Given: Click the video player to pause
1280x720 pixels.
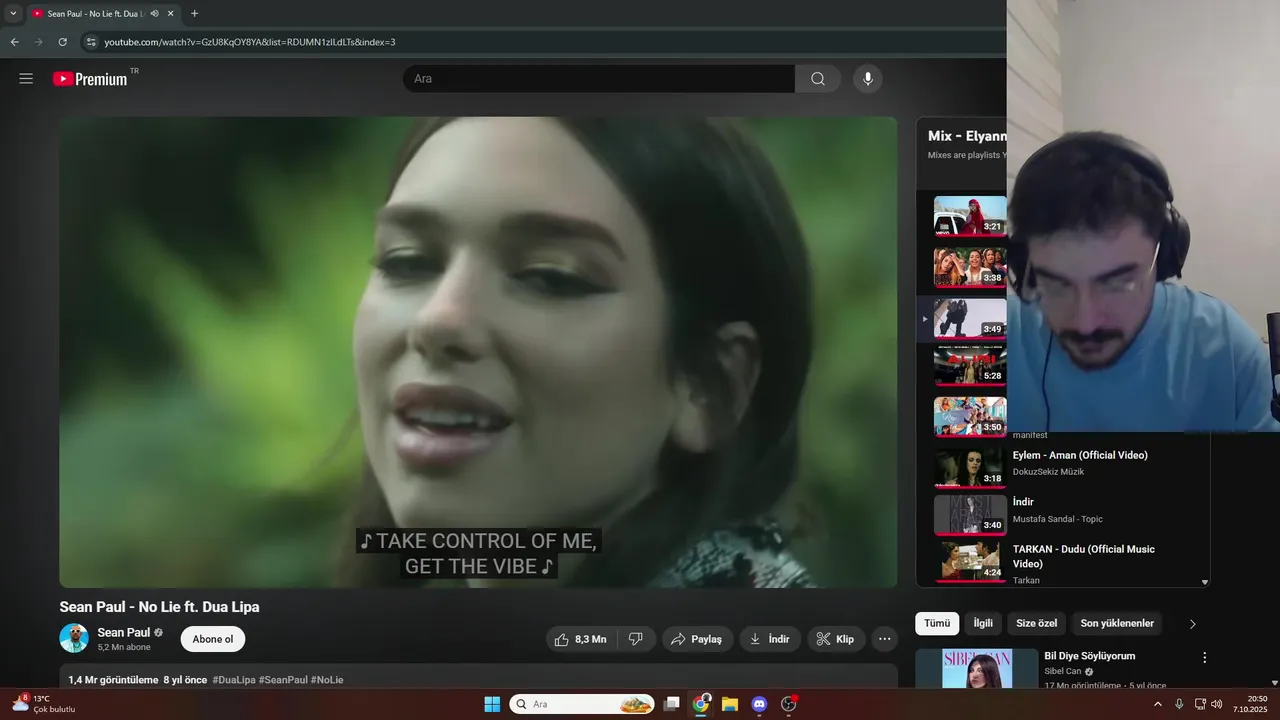Looking at the screenshot, I should [478, 352].
